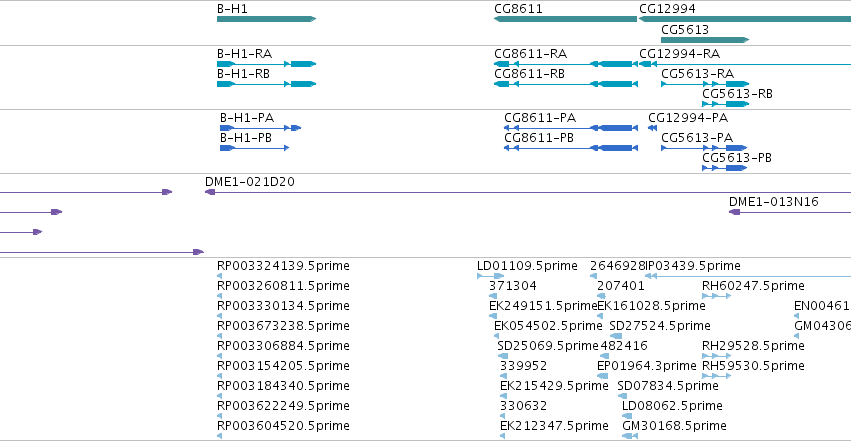Select the EK212347.5prime EST label
The width and height of the screenshot is (851, 441).
[554, 426]
